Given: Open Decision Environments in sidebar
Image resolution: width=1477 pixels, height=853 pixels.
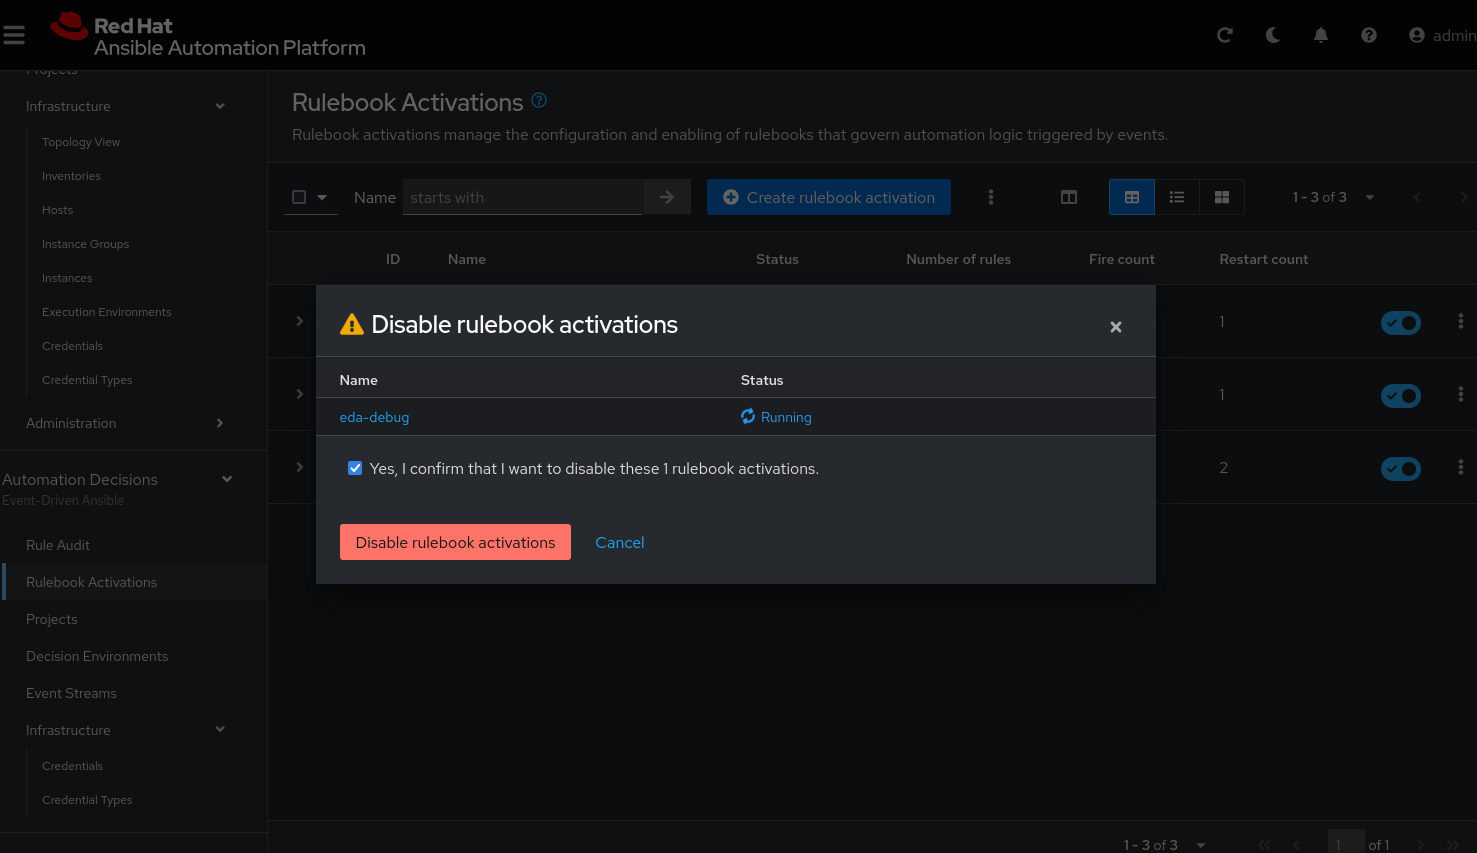Looking at the screenshot, I should [97, 656].
